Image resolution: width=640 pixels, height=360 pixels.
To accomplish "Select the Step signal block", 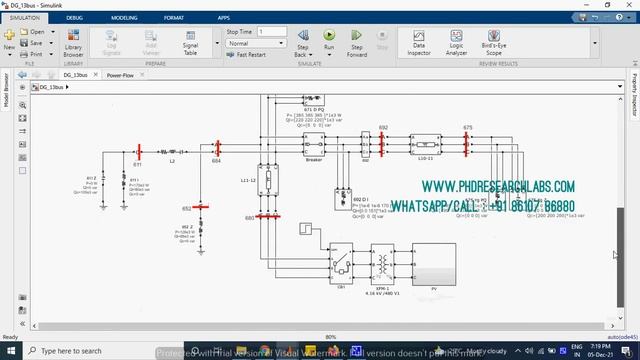I will pyautogui.click(x=305, y=229).
